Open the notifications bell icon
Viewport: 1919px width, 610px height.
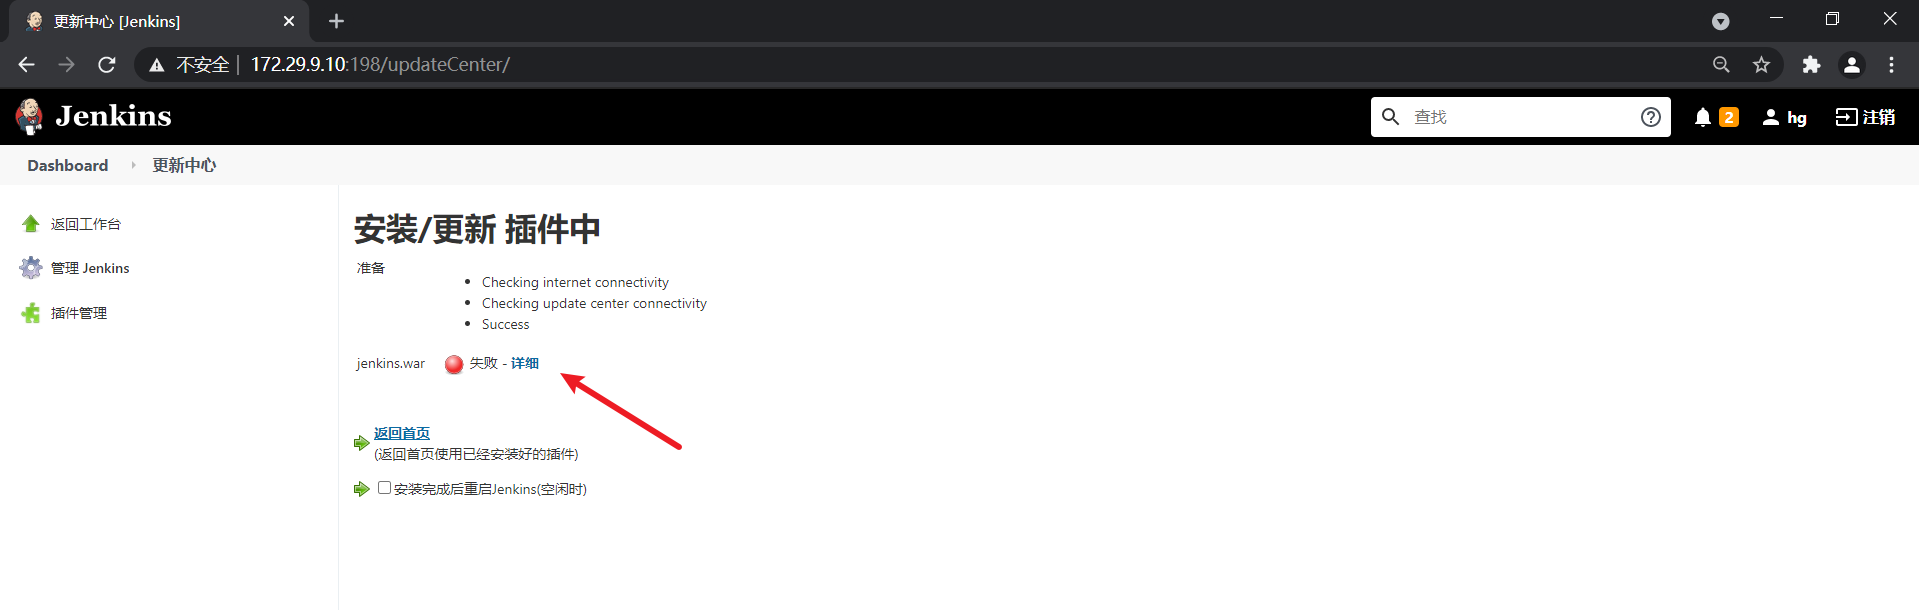click(1703, 117)
